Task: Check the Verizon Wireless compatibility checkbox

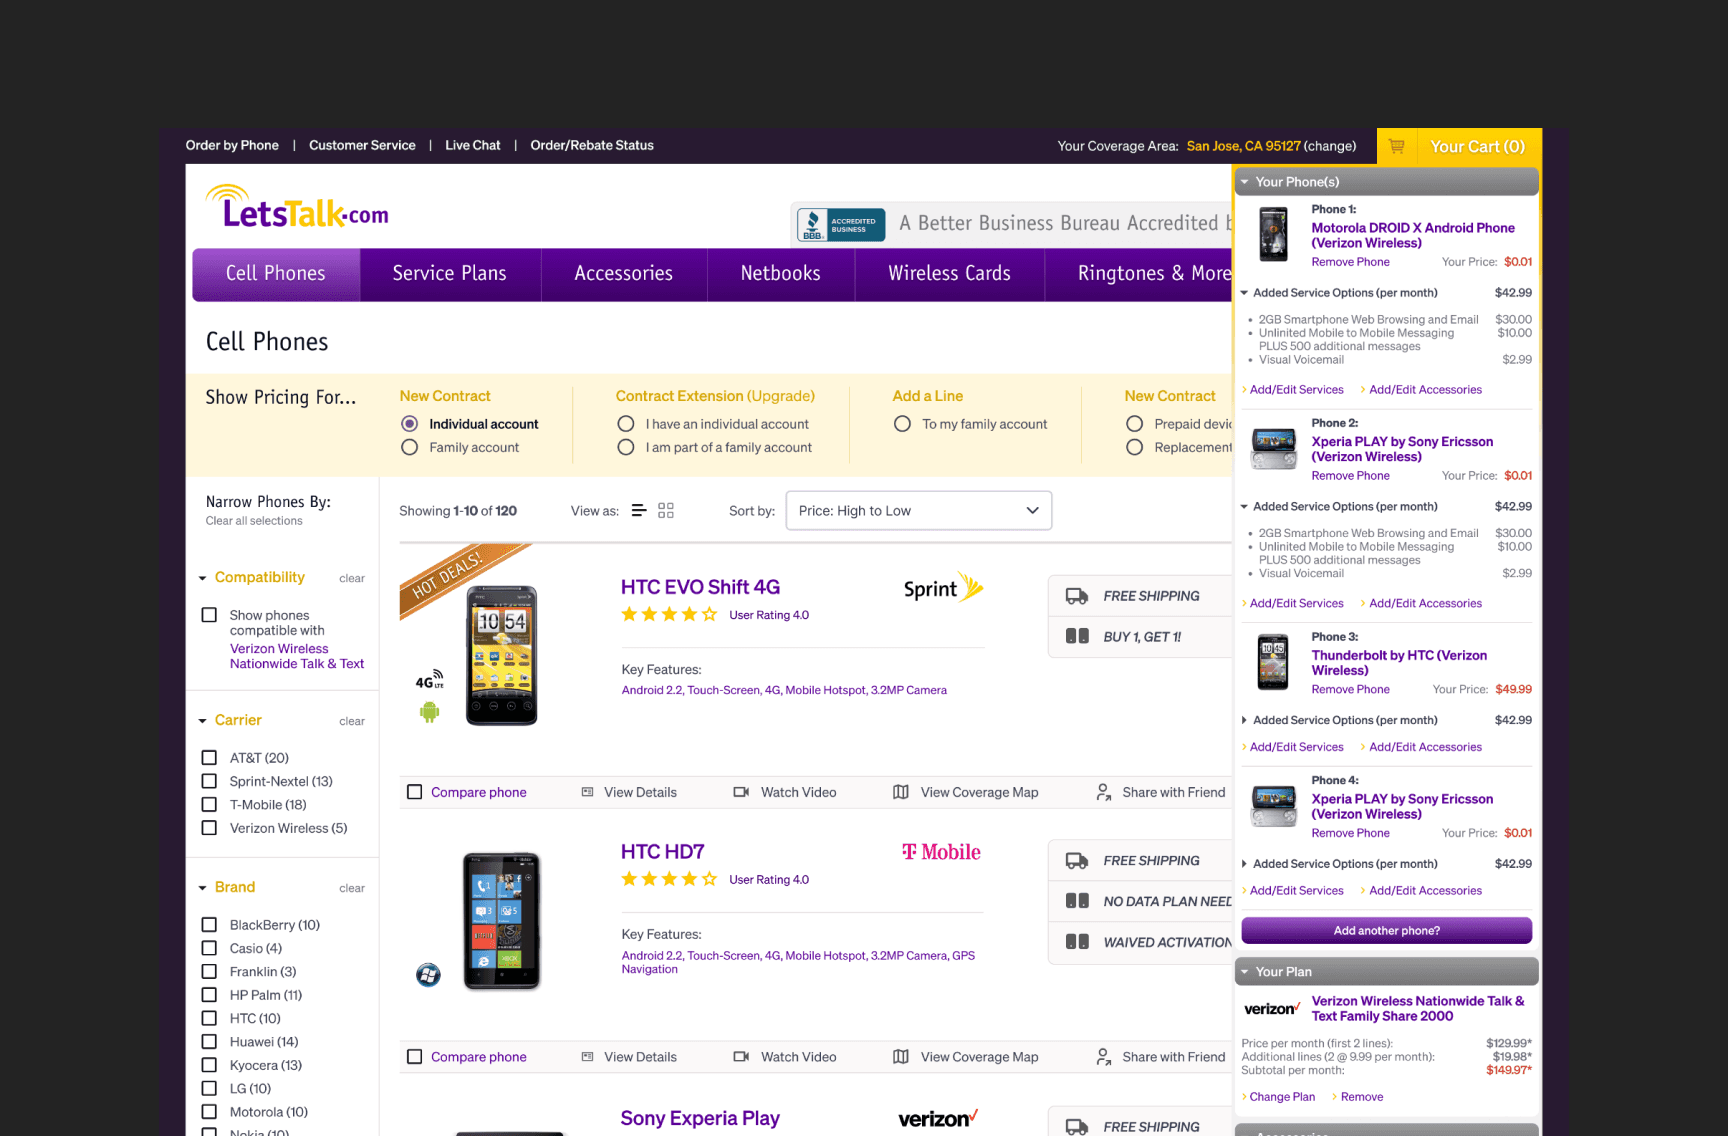Action: (x=209, y=615)
